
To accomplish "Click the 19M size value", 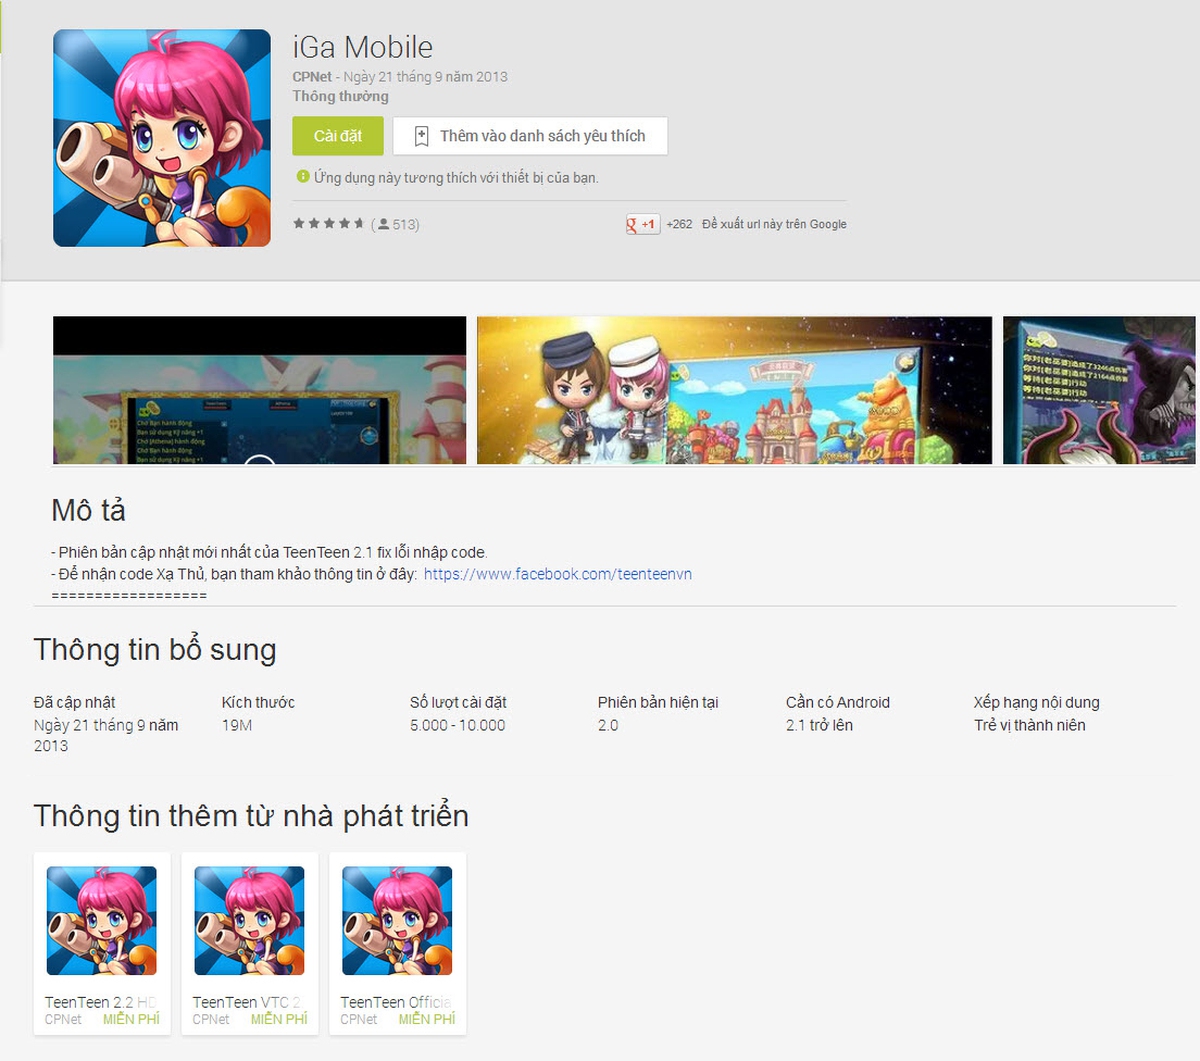I will pyautogui.click(x=237, y=725).
